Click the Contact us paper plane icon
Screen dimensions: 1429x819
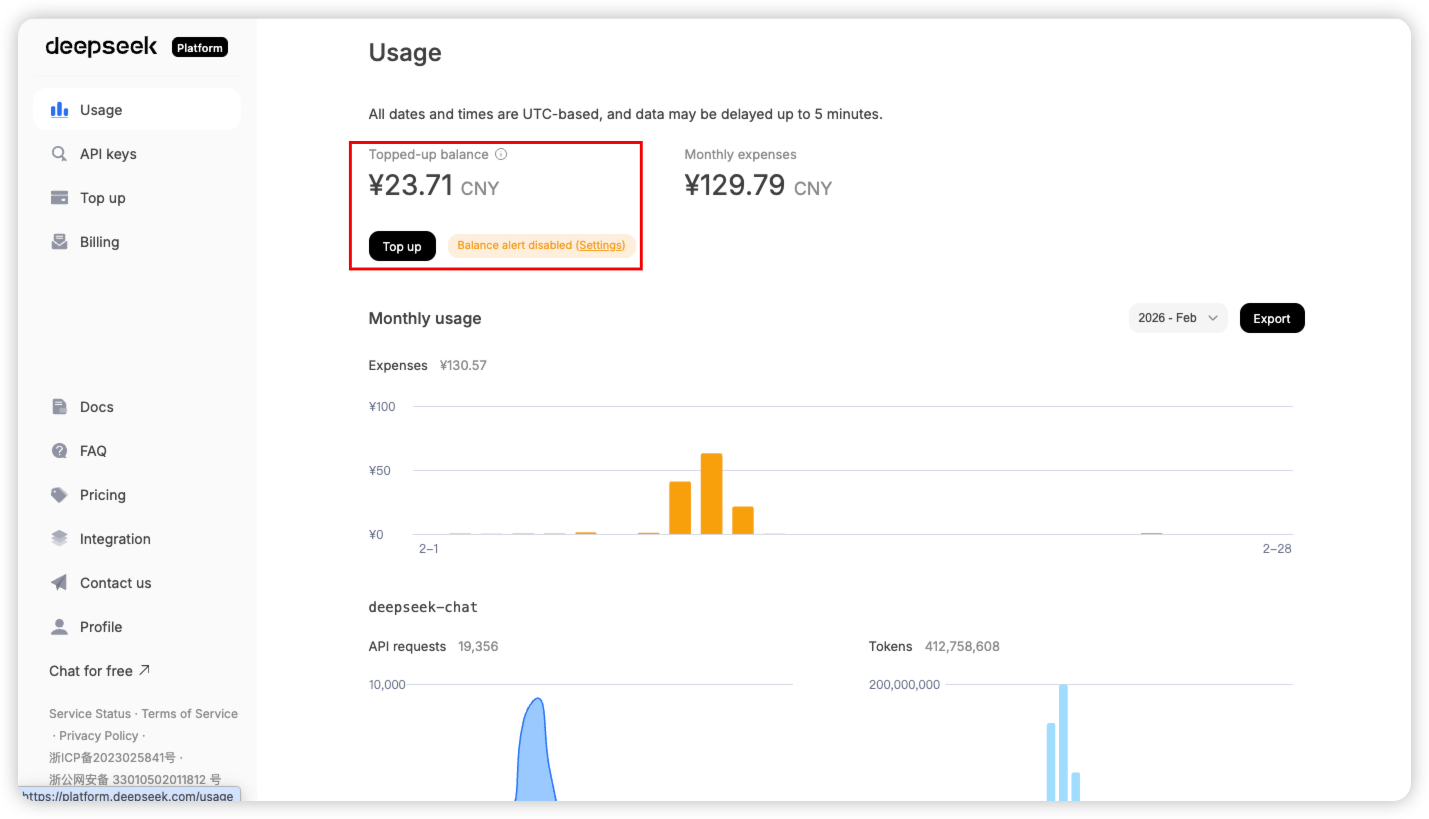coord(60,583)
